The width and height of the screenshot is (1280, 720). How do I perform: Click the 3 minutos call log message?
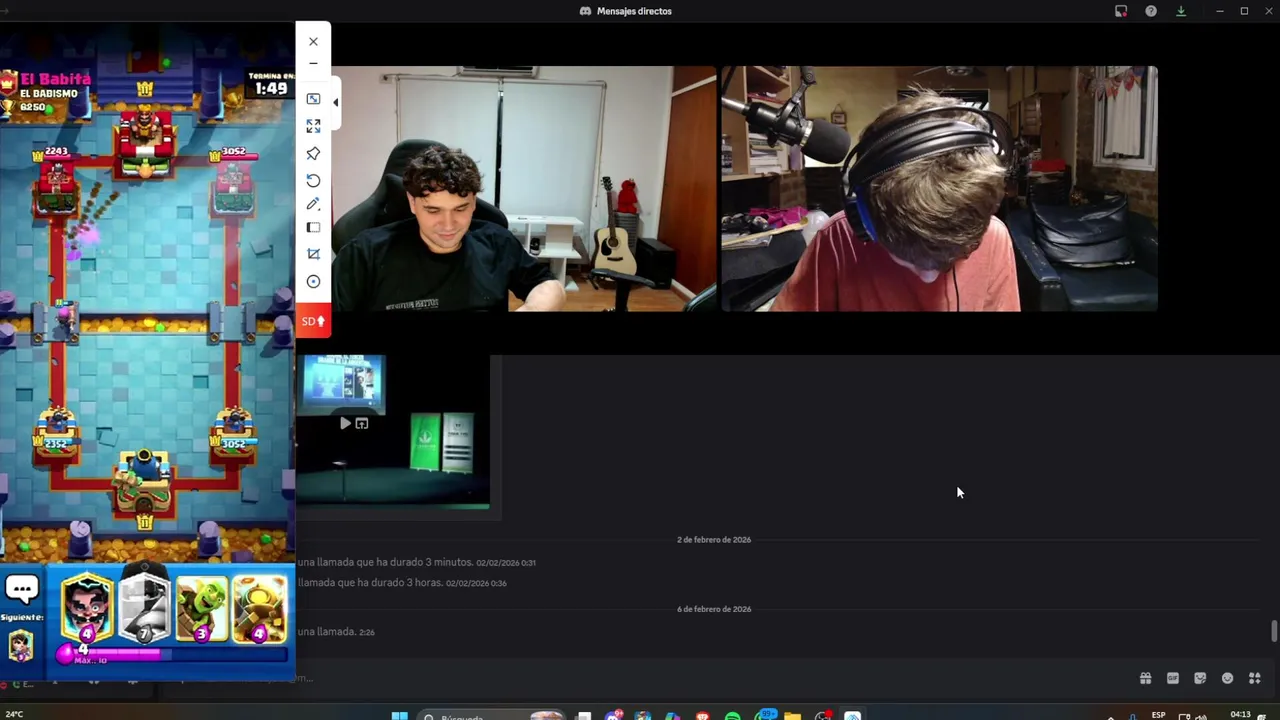(416, 562)
